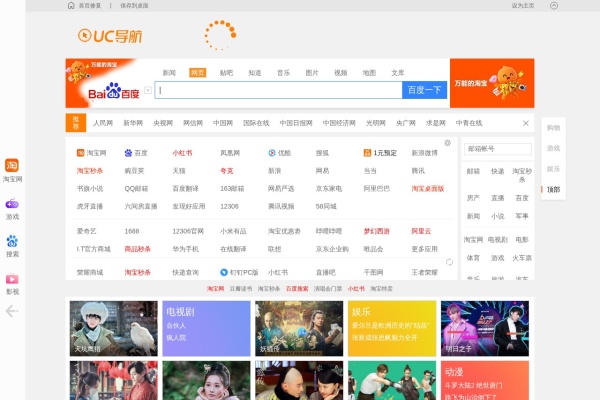Click the home icon beside 首页修复

point(71,5)
